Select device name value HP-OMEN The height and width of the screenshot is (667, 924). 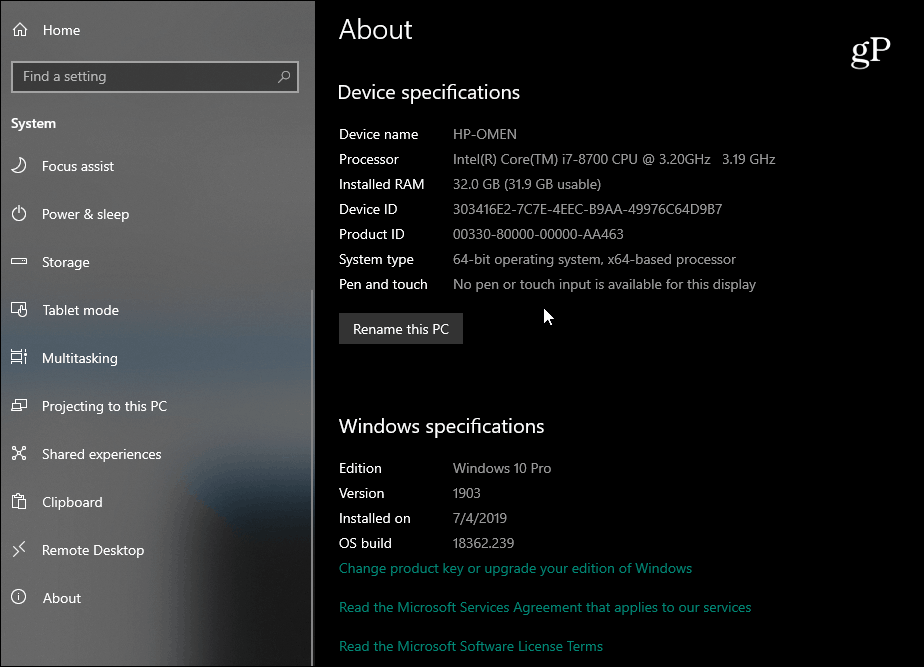click(x=484, y=134)
